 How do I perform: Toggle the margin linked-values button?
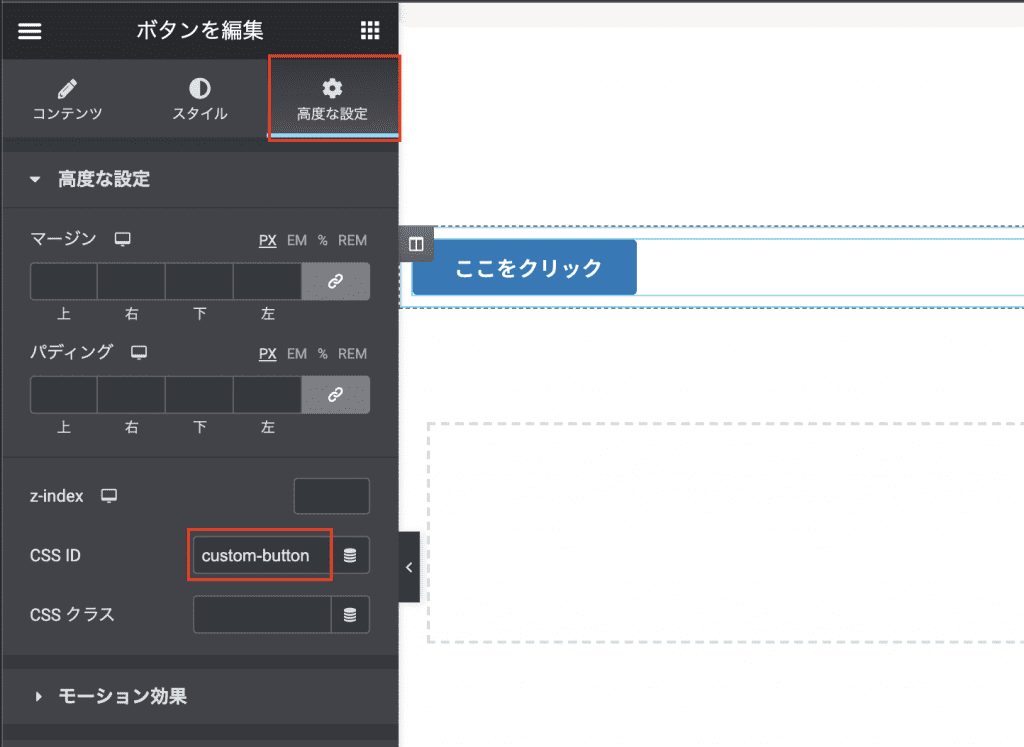pyautogui.click(x=335, y=282)
